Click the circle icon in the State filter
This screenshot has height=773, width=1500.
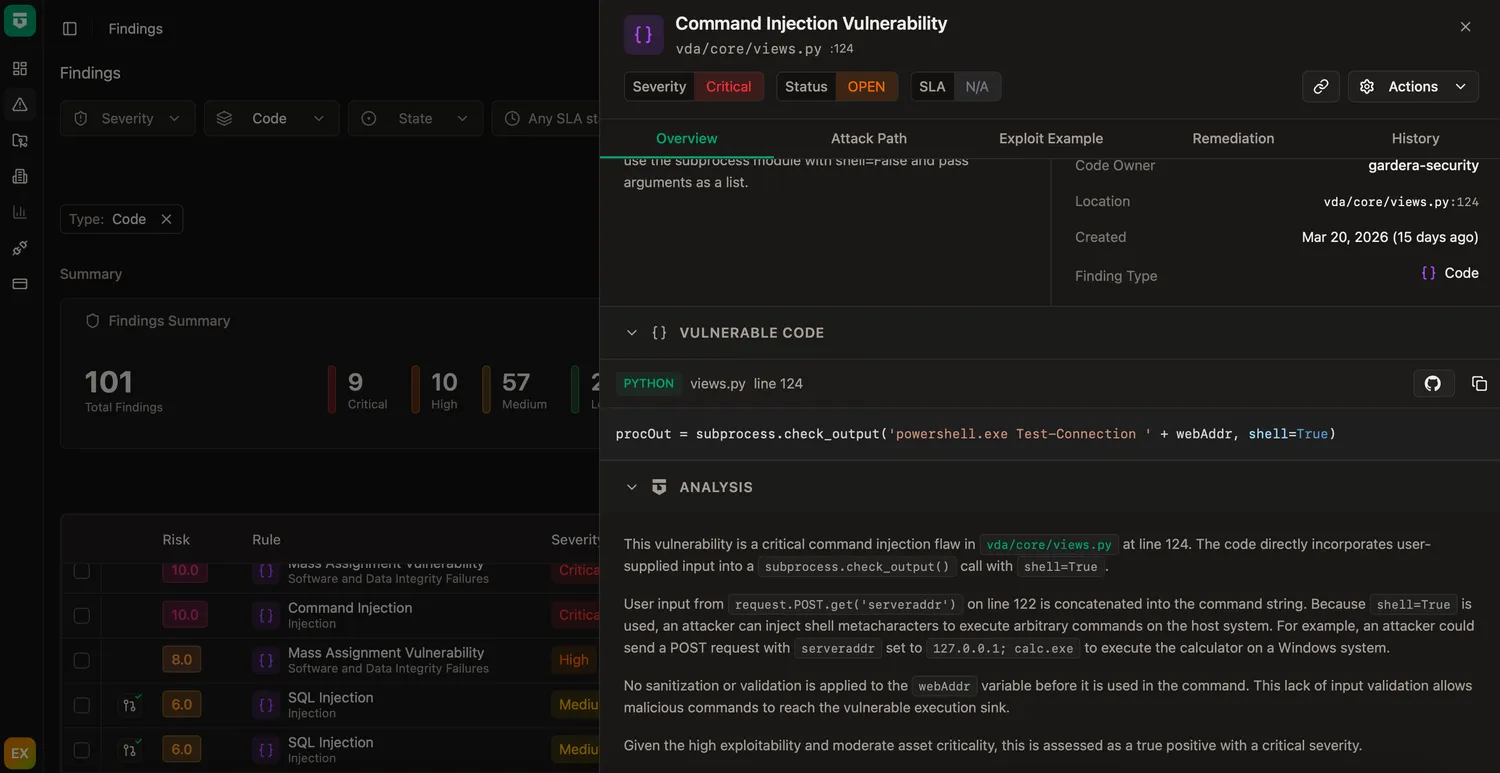tap(369, 118)
